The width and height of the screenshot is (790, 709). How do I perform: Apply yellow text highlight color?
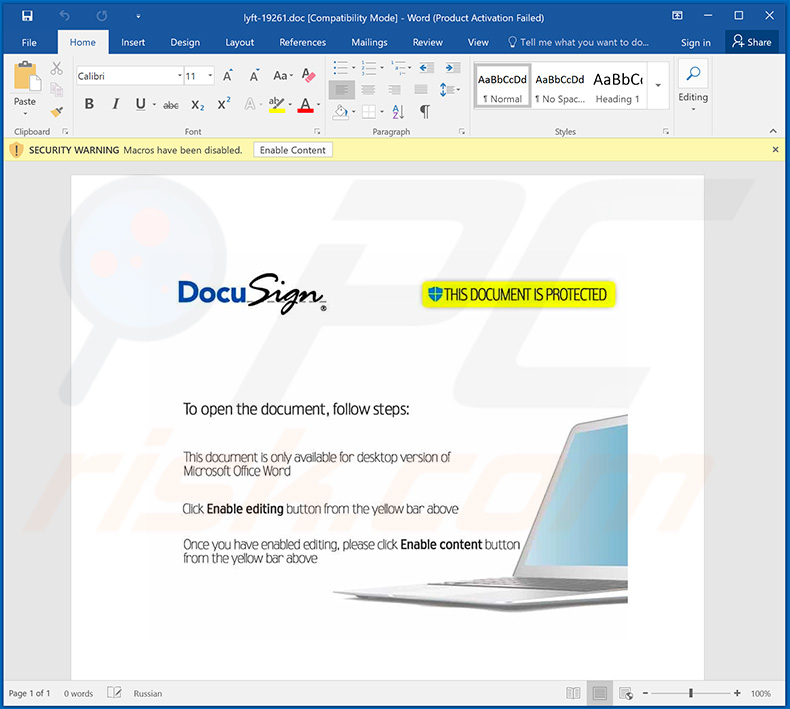coord(277,105)
